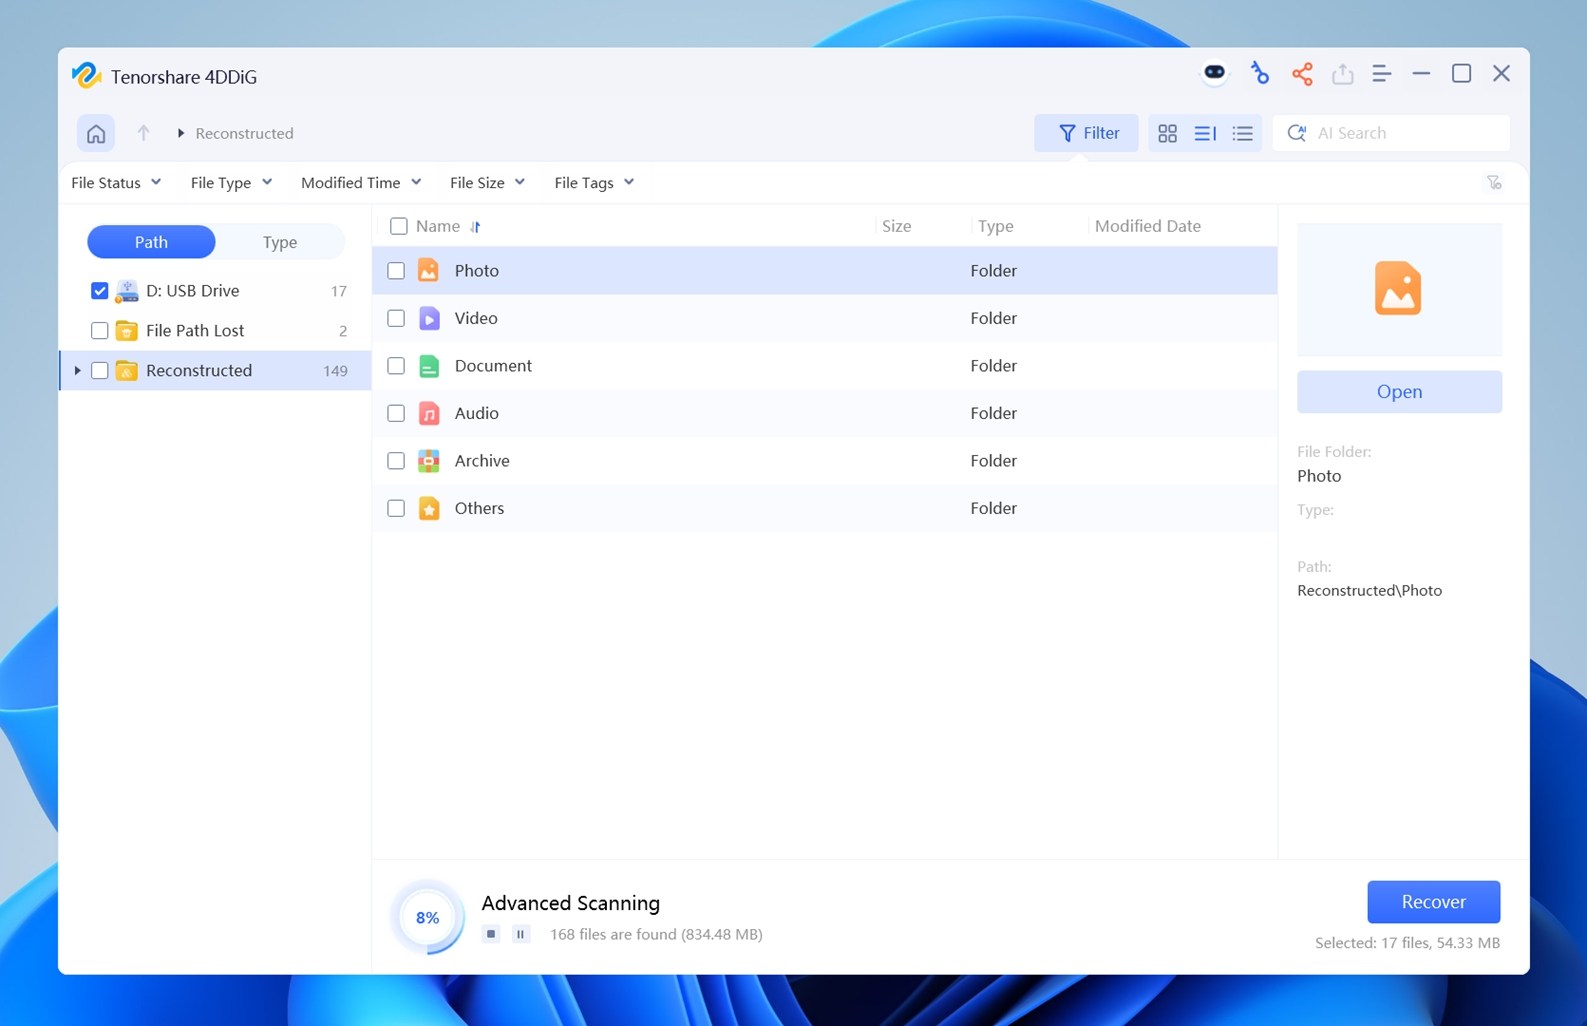Image resolution: width=1587 pixels, height=1026 pixels.
Task: Click the share icon in title bar
Action: tap(1302, 74)
